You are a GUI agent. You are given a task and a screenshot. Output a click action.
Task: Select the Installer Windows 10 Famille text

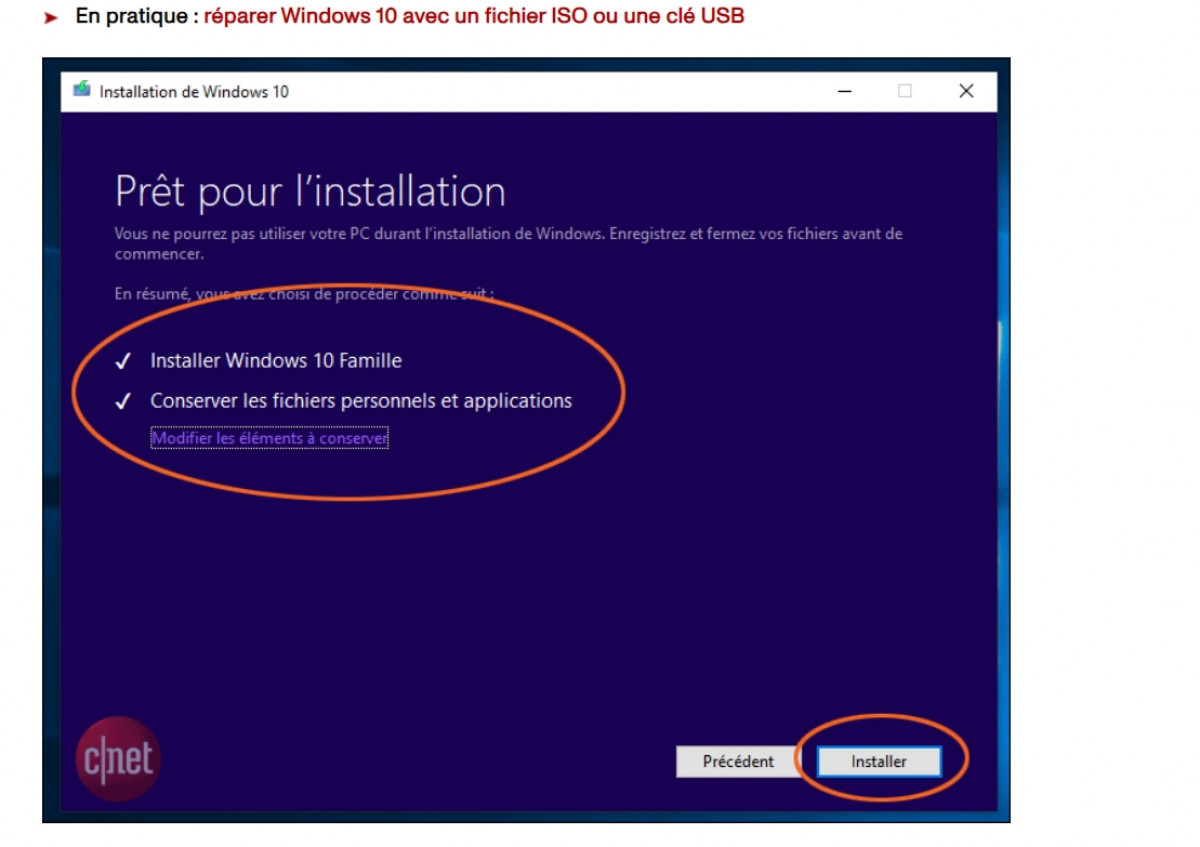point(276,360)
